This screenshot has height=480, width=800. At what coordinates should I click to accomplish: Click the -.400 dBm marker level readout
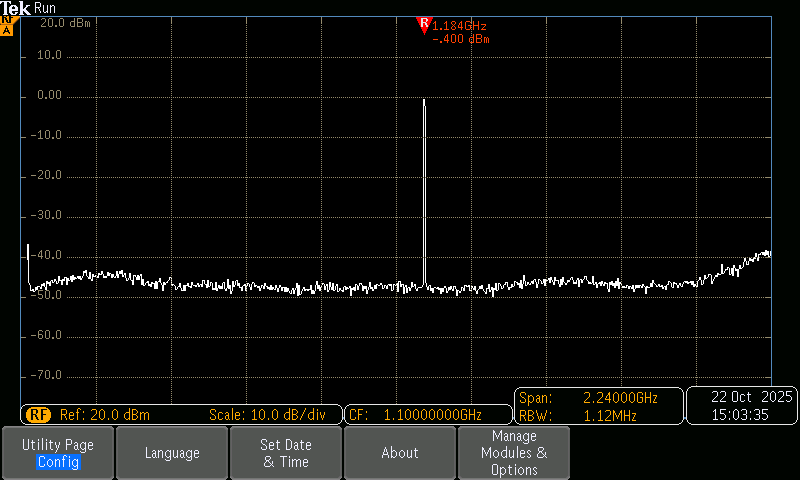(461, 39)
